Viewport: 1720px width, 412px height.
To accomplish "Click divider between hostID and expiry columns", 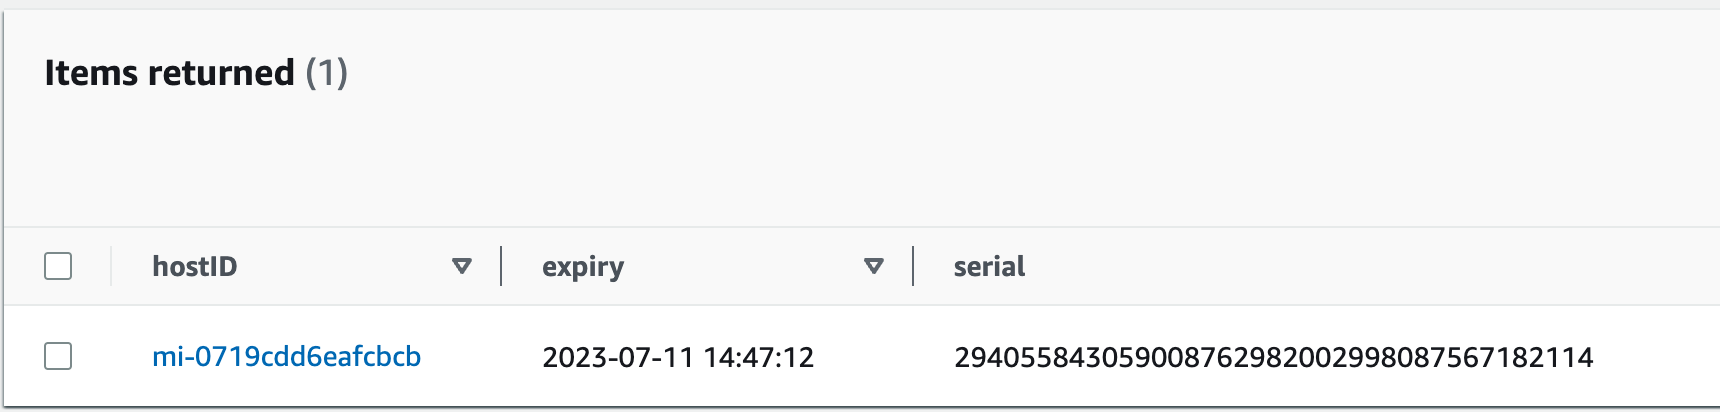I will 501,266.
